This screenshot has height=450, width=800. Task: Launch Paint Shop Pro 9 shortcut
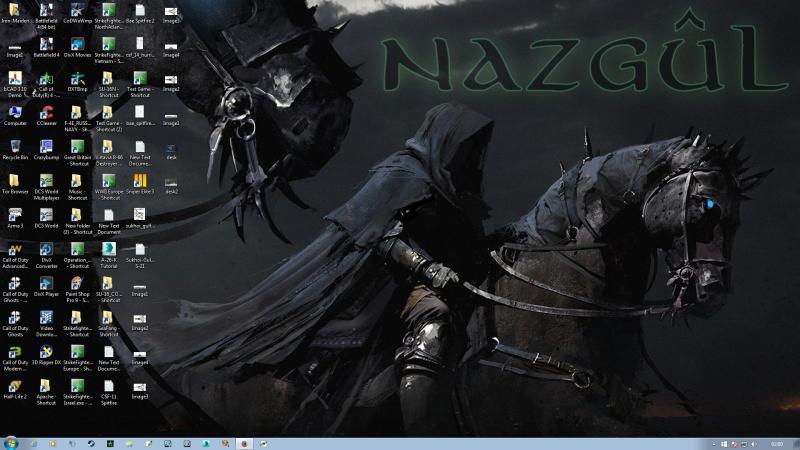point(78,289)
